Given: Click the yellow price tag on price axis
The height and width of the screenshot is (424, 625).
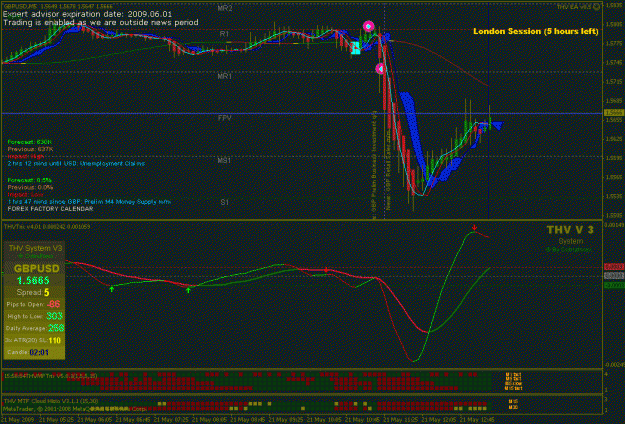Looking at the screenshot, I should pos(614,113).
